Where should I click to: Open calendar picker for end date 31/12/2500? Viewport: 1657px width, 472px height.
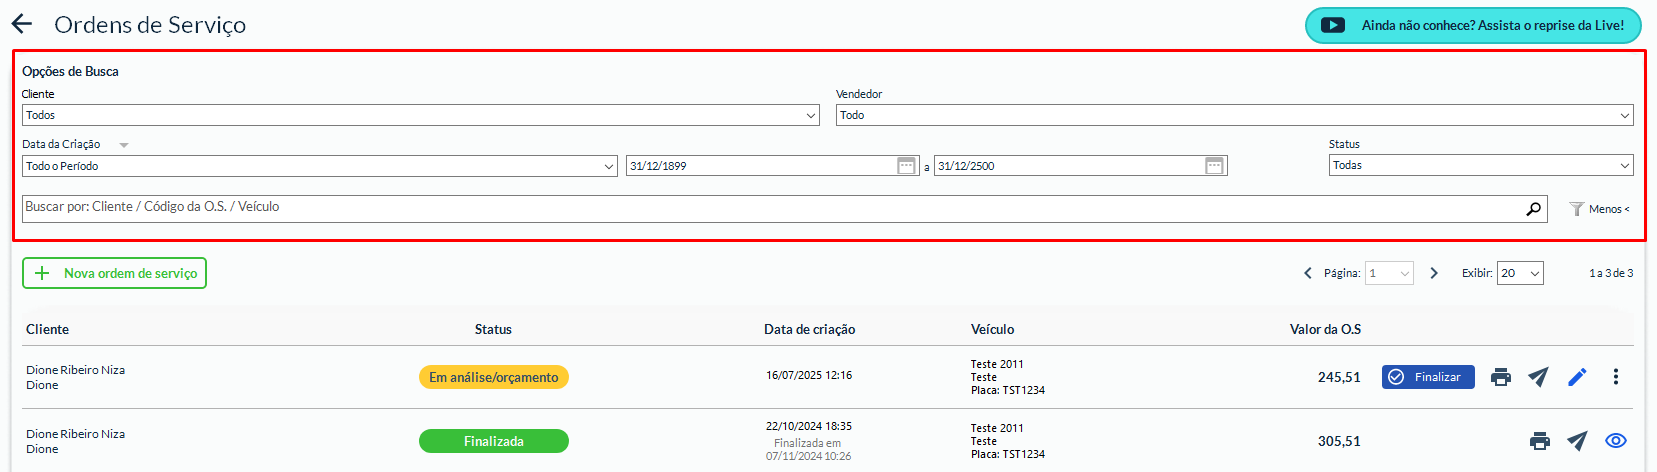tap(1214, 166)
